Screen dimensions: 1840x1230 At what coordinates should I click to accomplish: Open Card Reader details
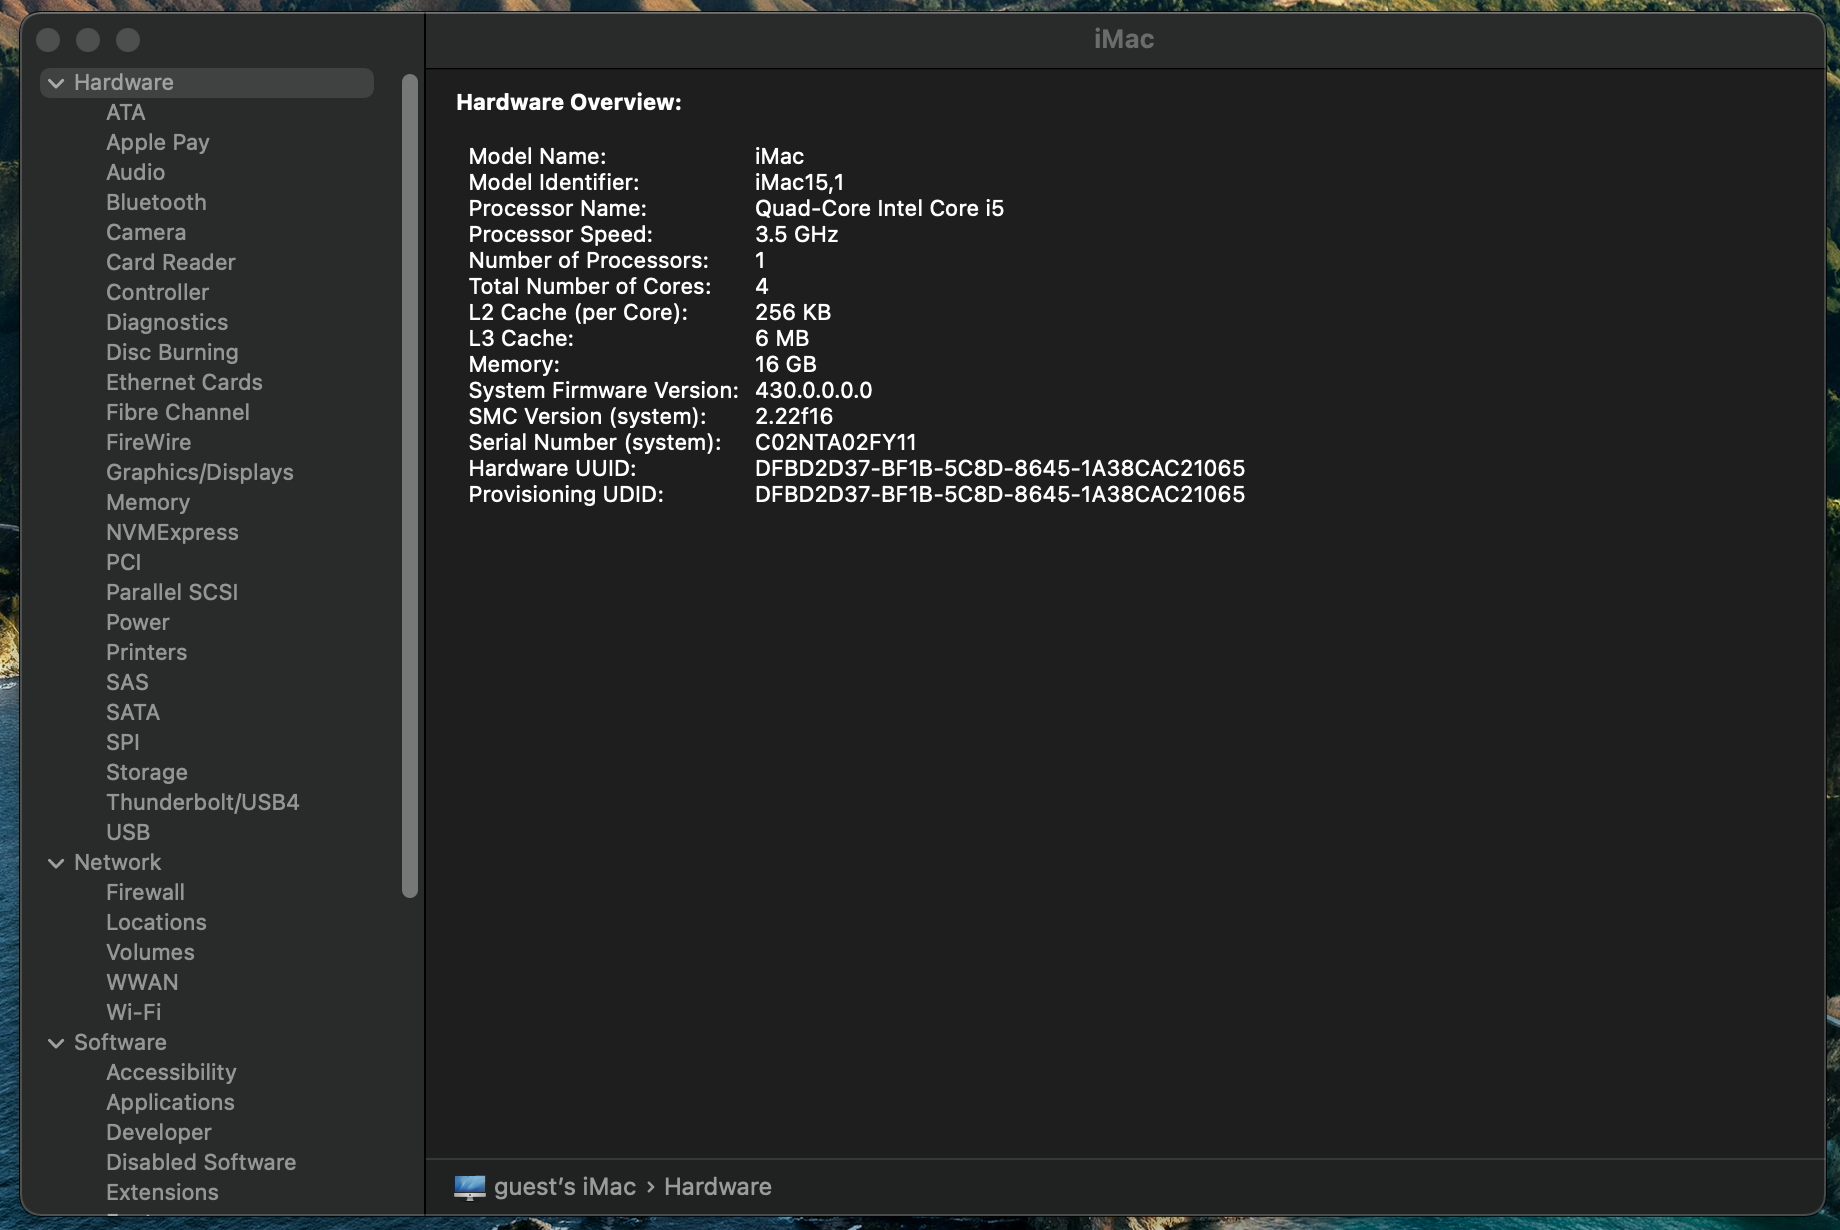pyautogui.click(x=171, y=262)
